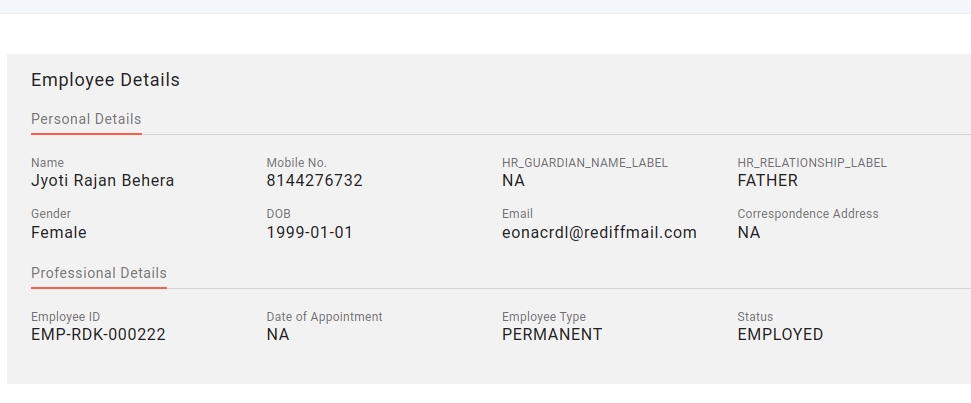Image resolution: width=971 pixels, height=403 pixels.
Task: Click the email eonacrdl@rediffmail.com
Action: (599, 233)
